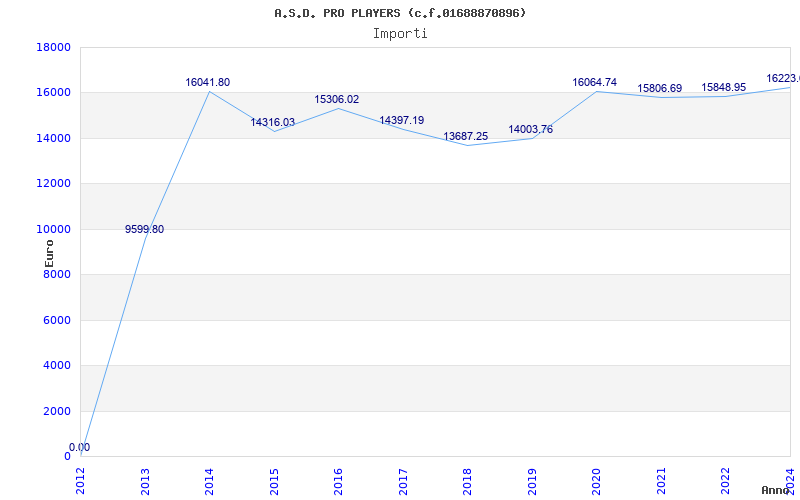Image resolution: width=800 pixels, height=500 pixels.
Task: Click the 4000 y-axis tick label
Action: 57,366
